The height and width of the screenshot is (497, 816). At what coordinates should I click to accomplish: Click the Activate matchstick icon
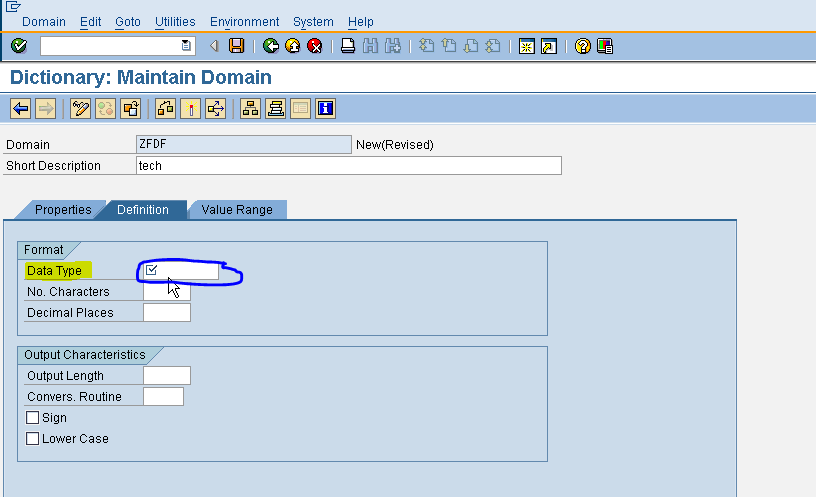click(190, 109)
